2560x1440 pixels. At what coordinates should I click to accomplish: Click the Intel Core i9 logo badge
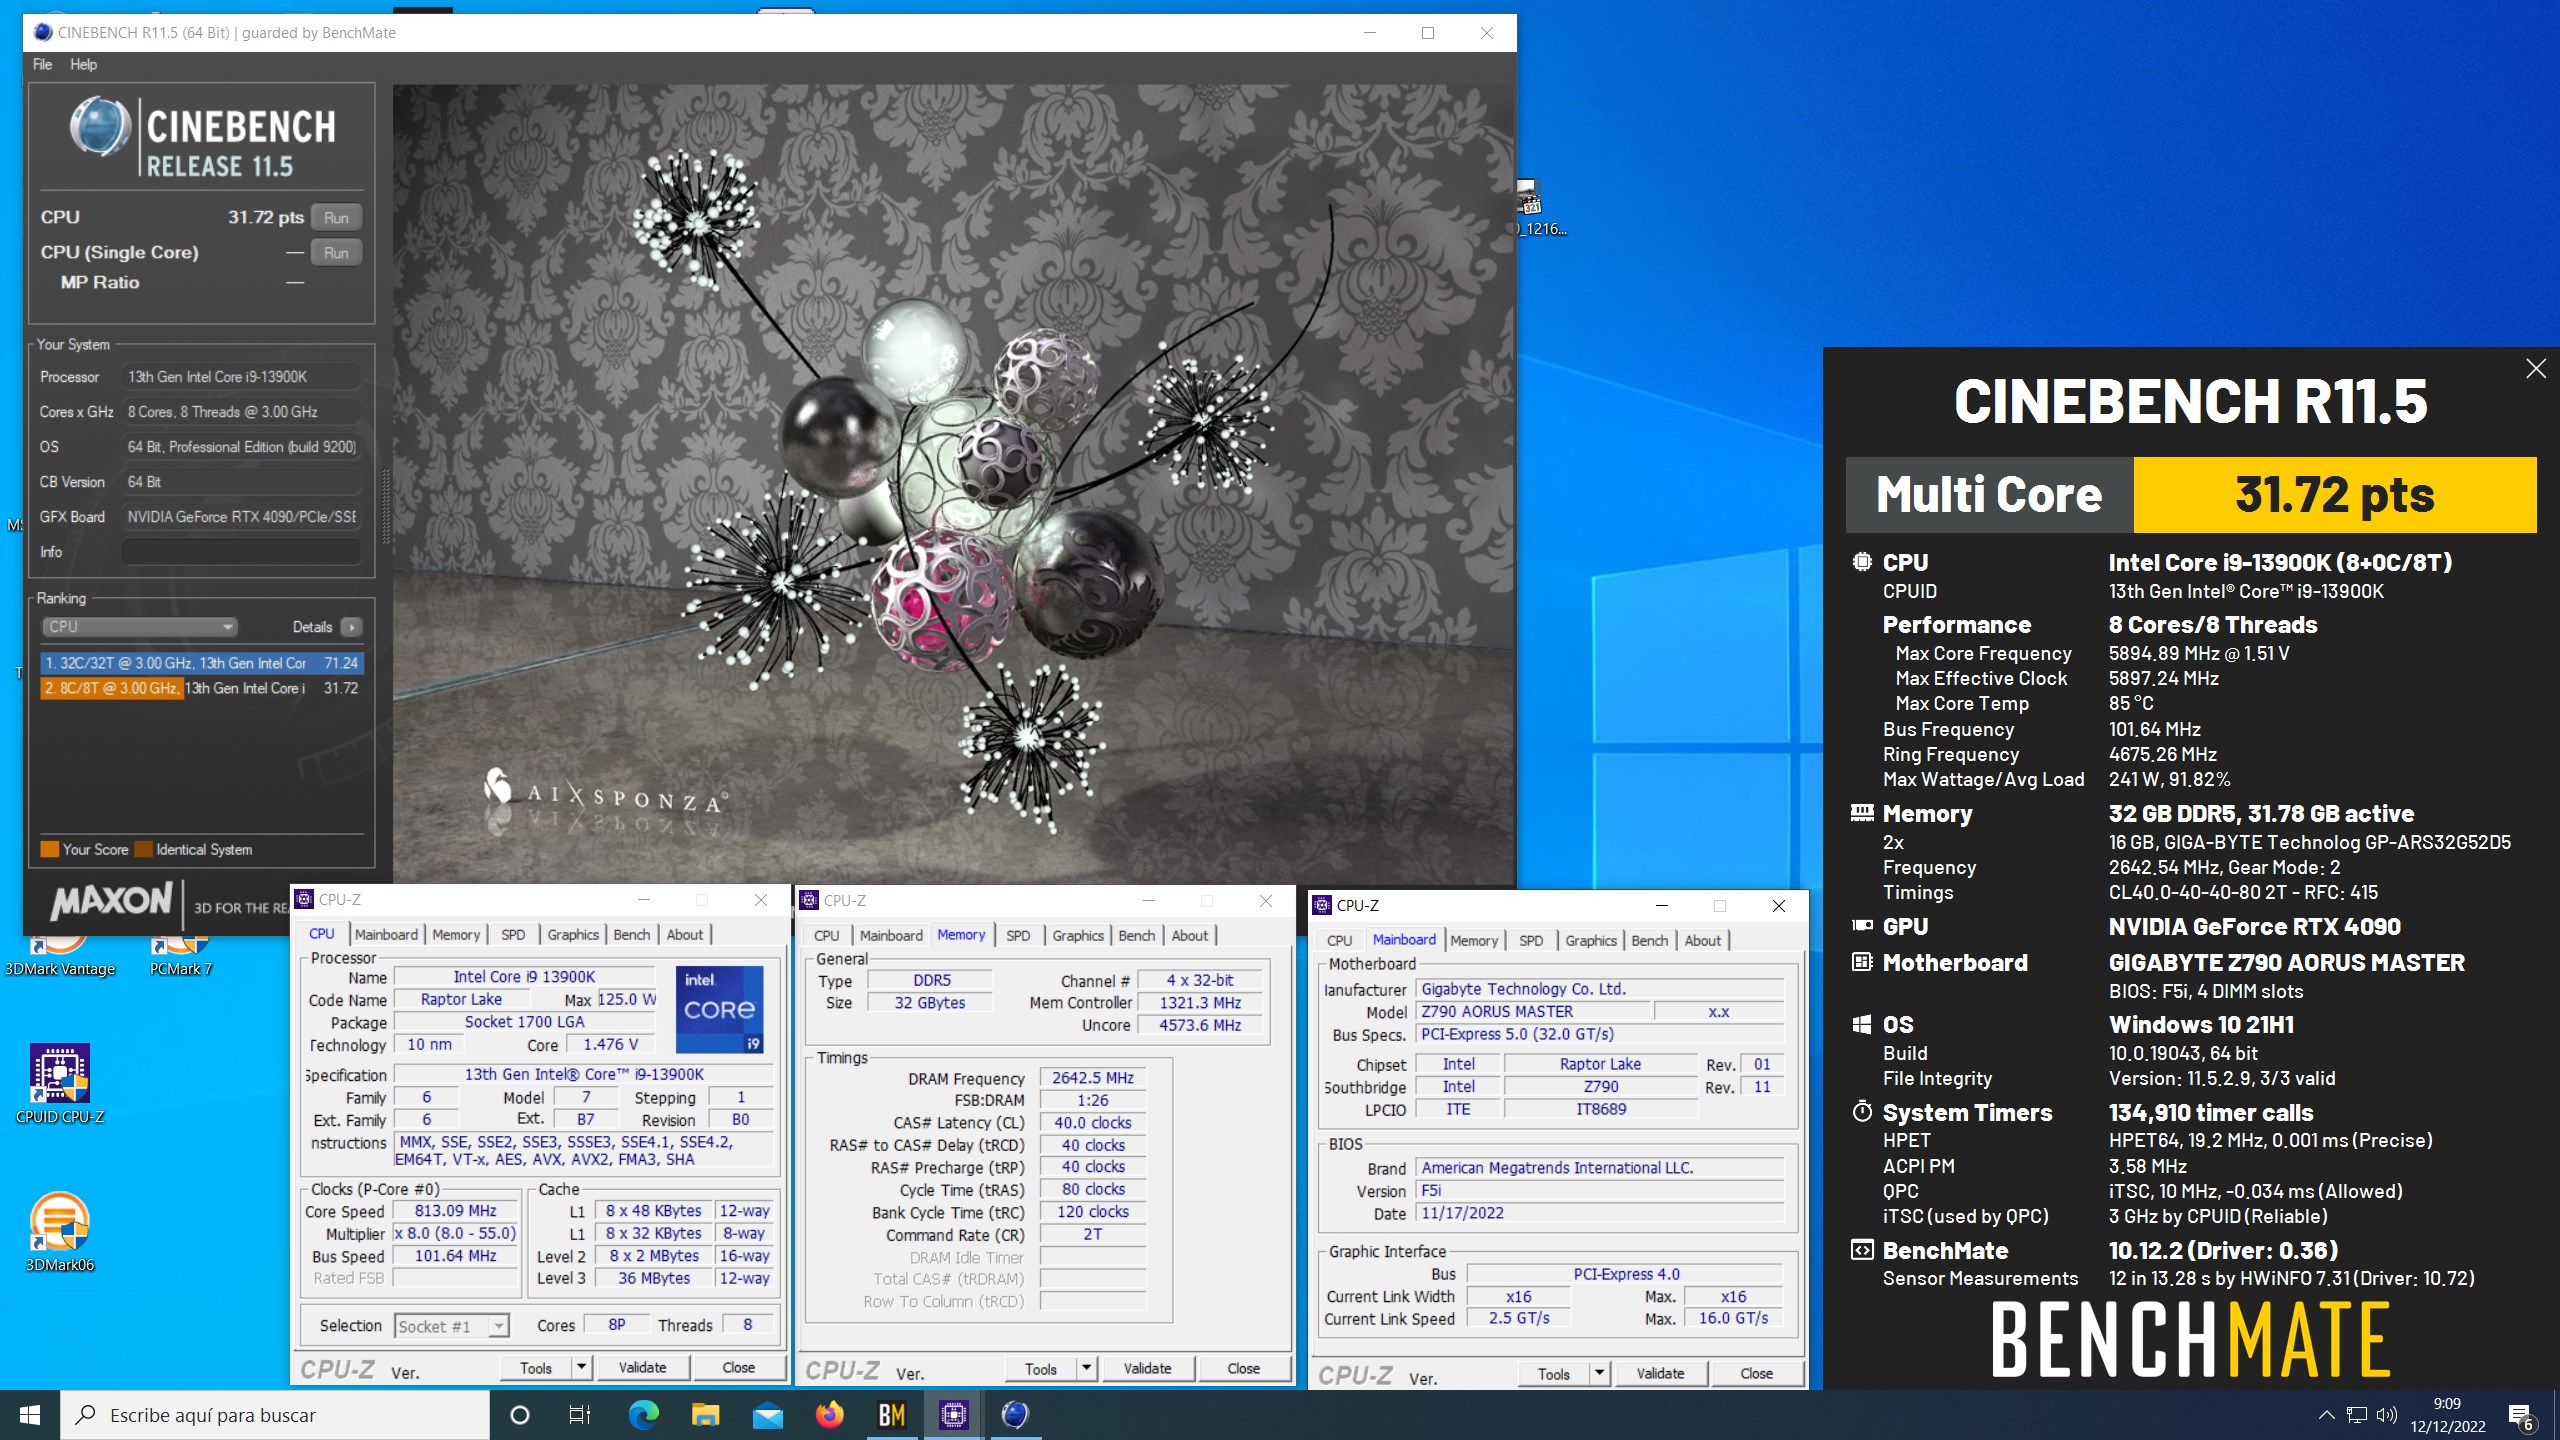click(x=720, y=1008)
